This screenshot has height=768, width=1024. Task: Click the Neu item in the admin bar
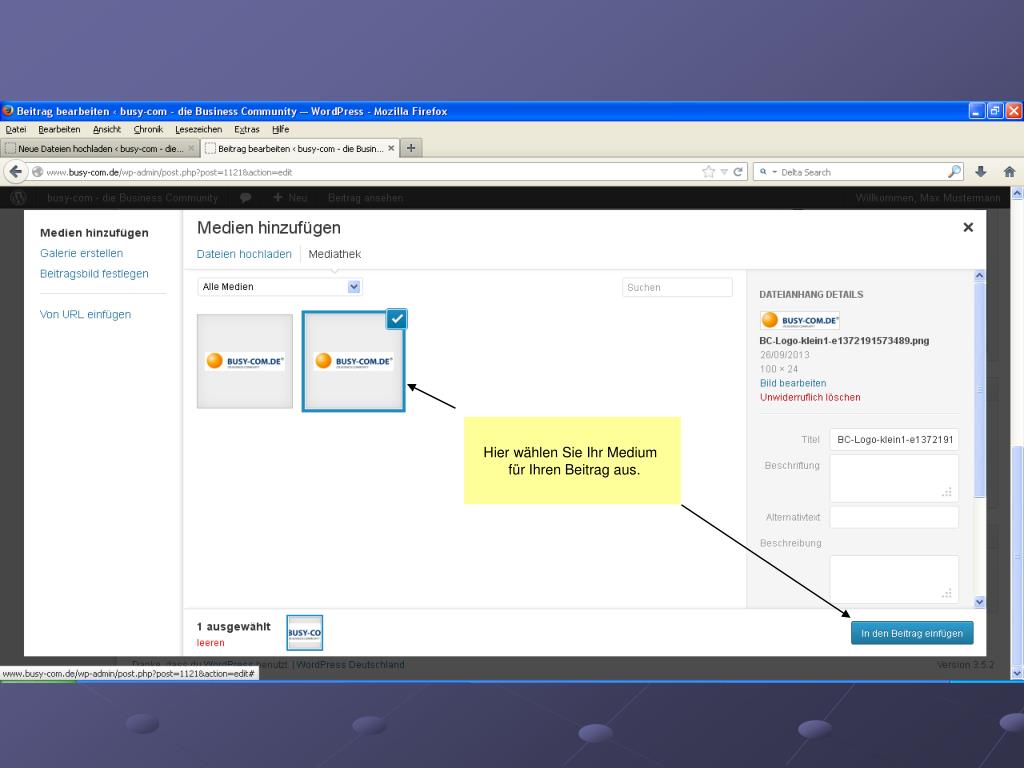[x=290, y=198]
